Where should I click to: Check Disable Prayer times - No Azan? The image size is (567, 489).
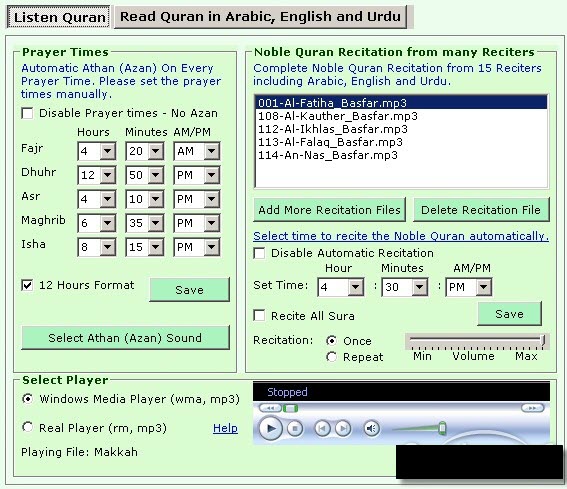(x=27, y=113)
